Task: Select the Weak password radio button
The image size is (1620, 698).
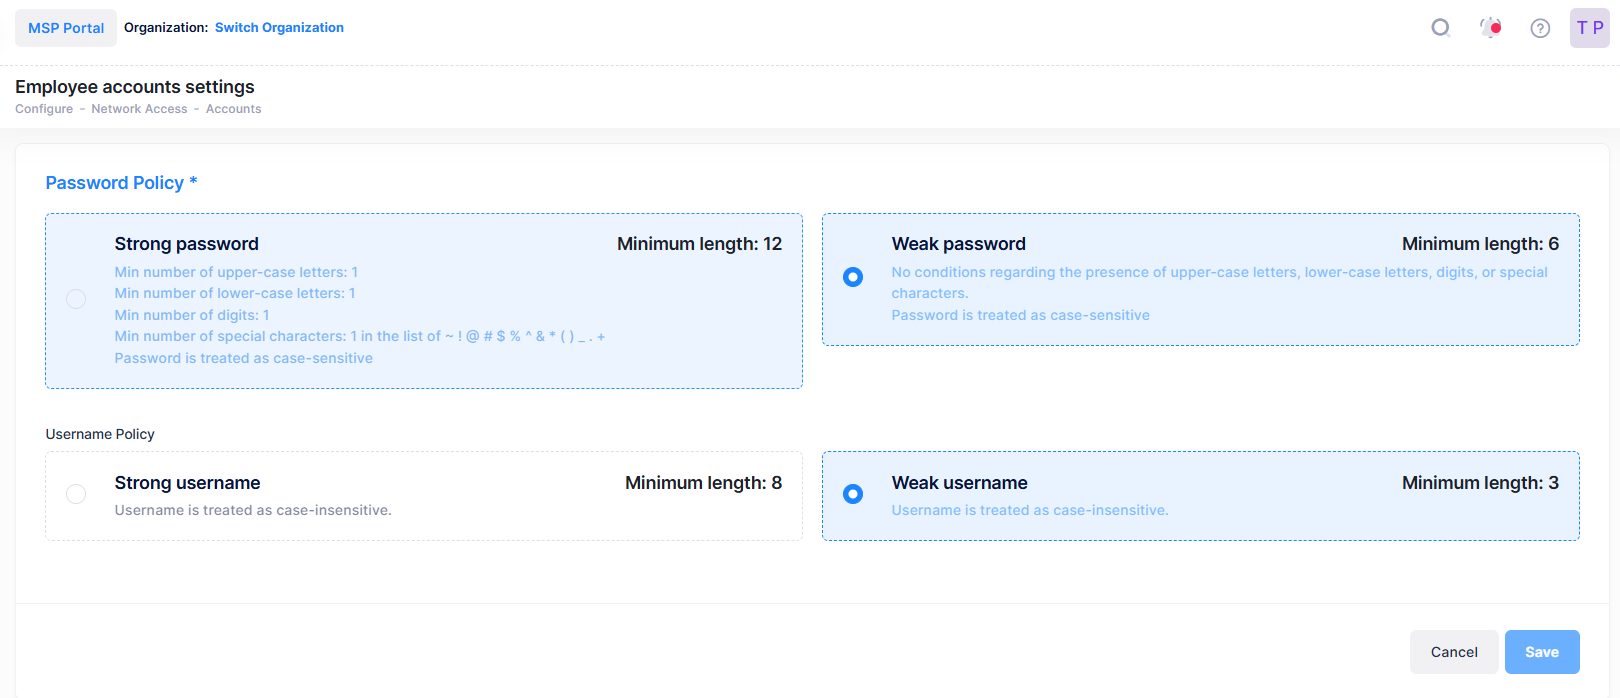Action: pos(852,277)
